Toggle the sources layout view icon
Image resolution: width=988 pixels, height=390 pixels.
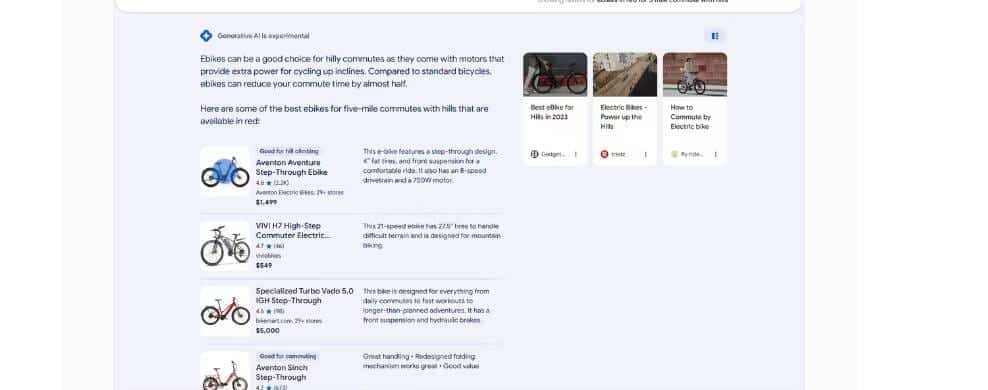click(715, 36)
